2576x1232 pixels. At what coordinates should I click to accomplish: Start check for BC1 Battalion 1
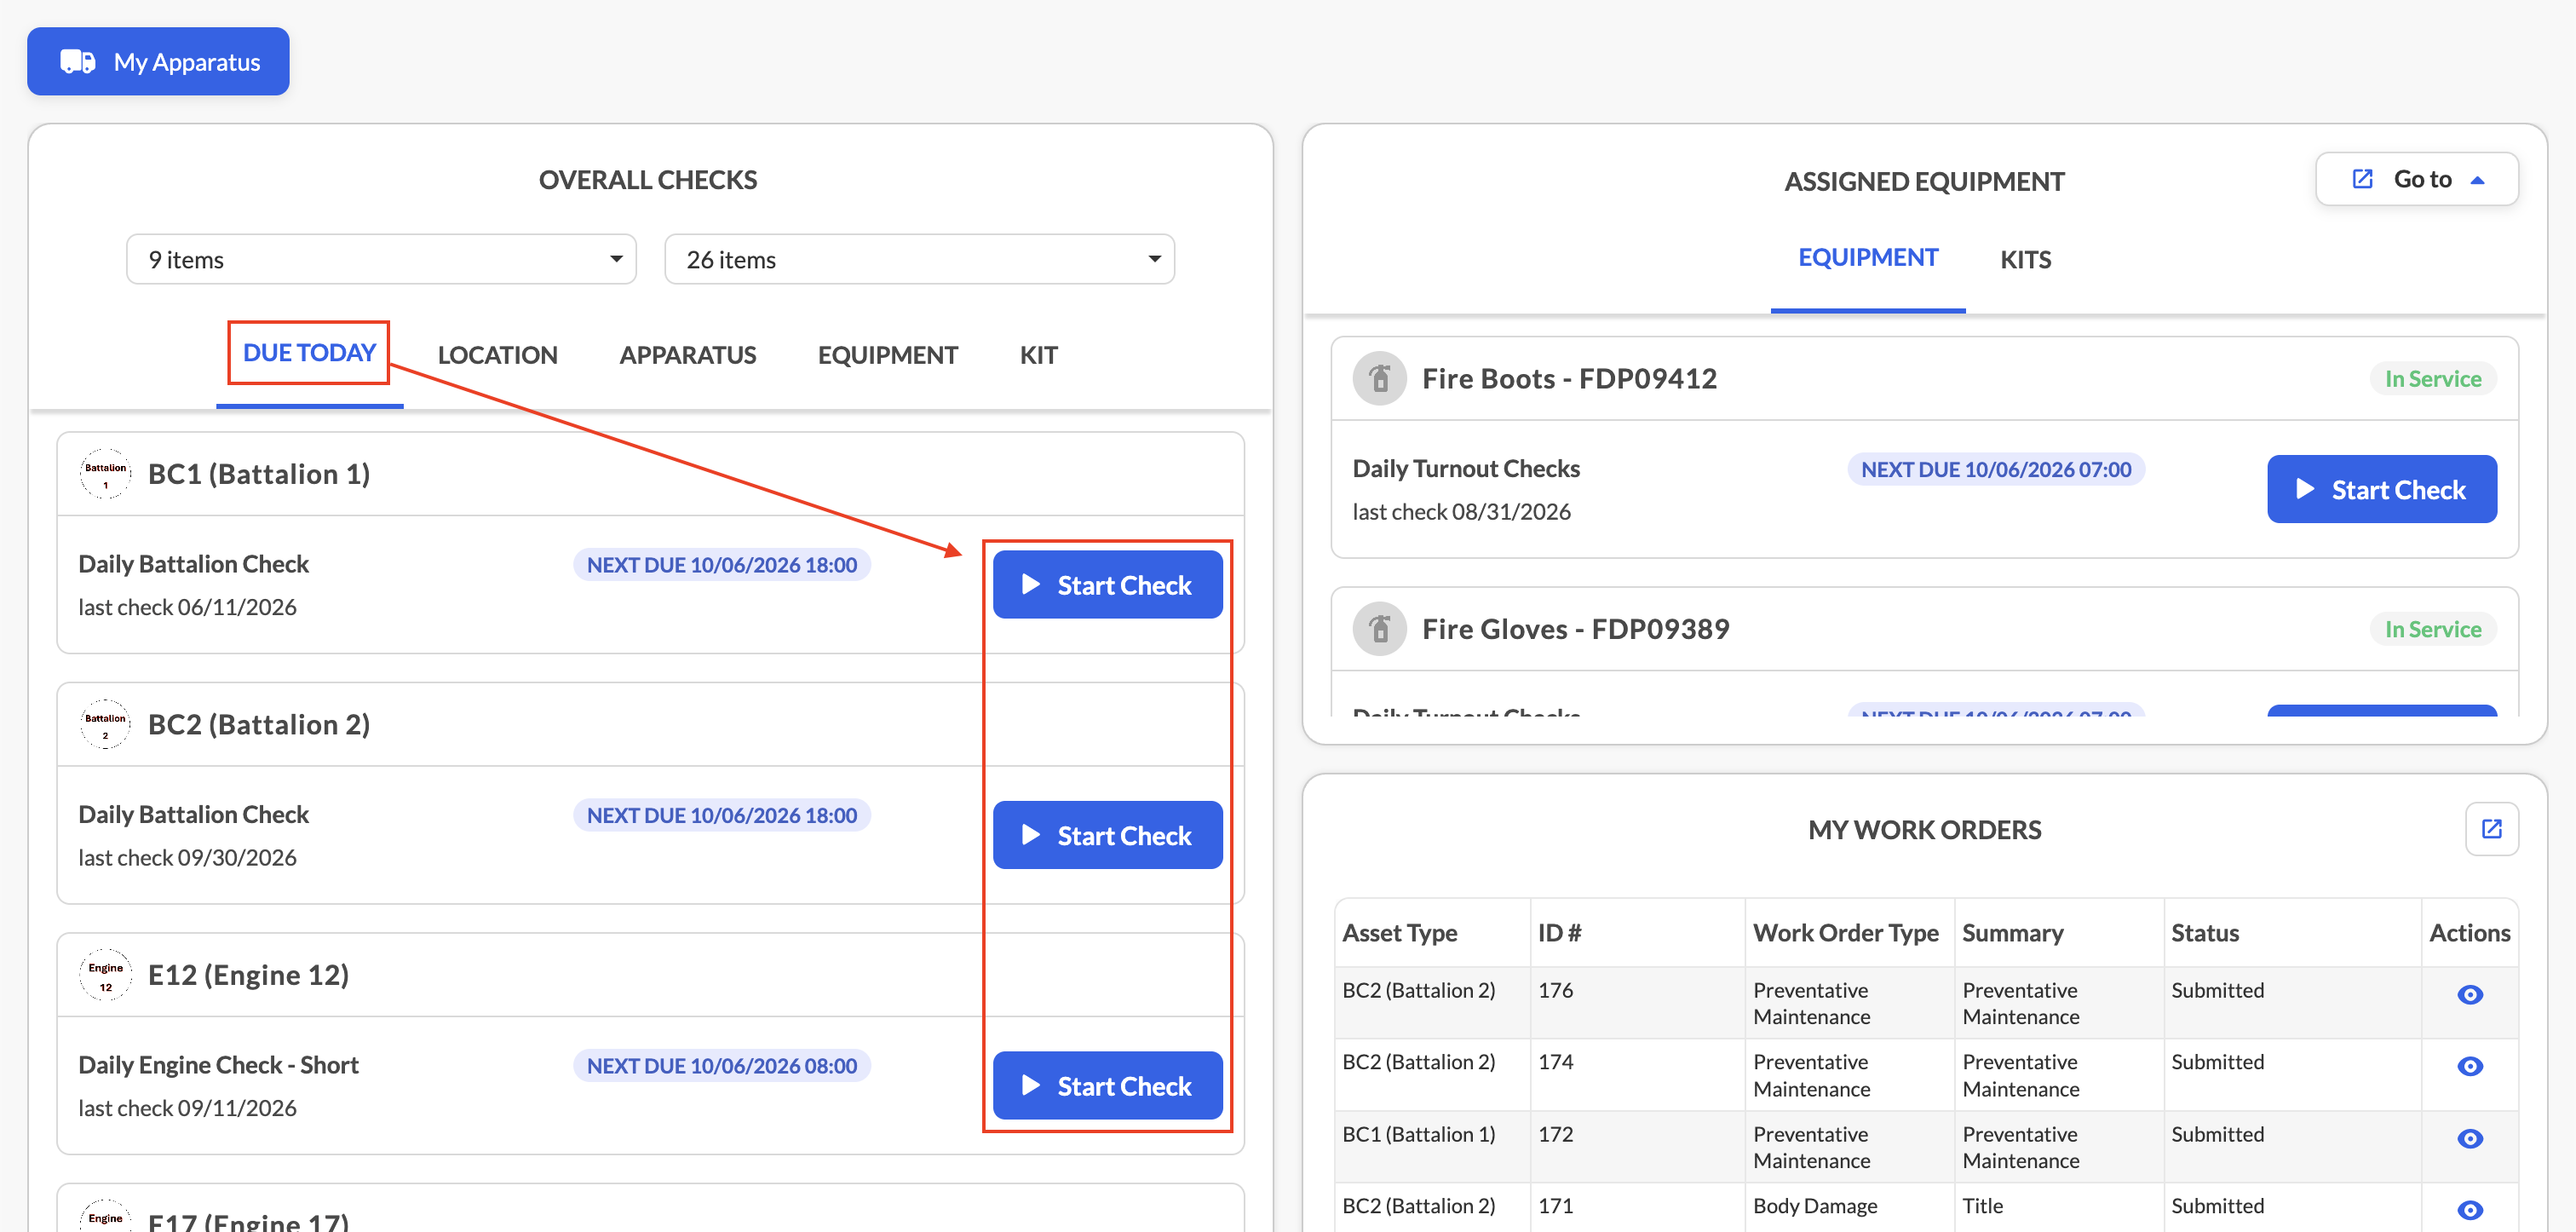pyautogui.click(x=1107, y=585)
